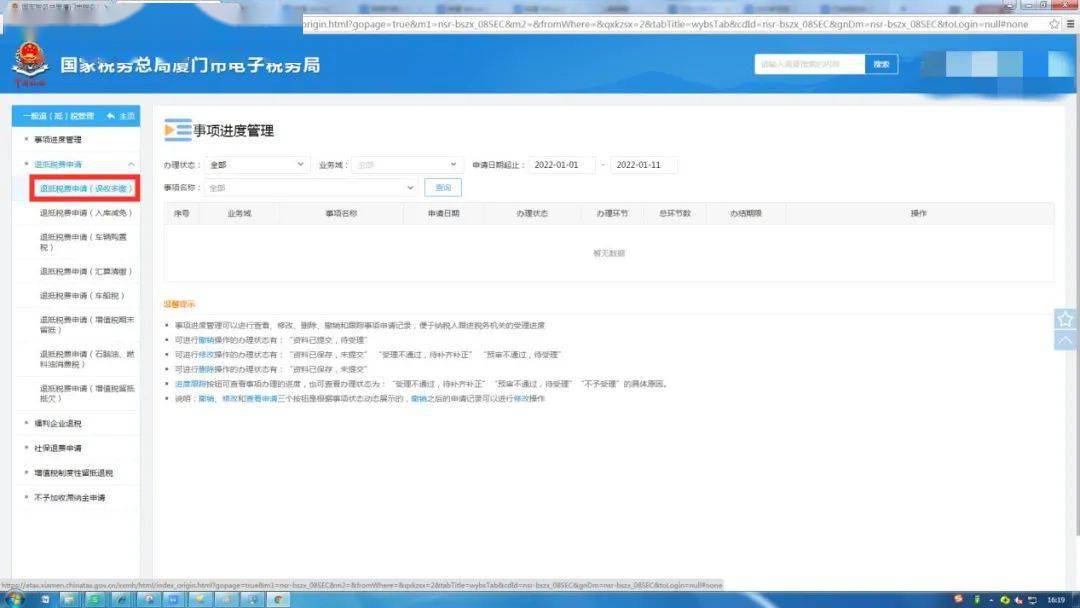Screen dimensions: 1080x608
Task: Collapse the 退抵税费申请 menu section
Action: [x=130, y=164]
